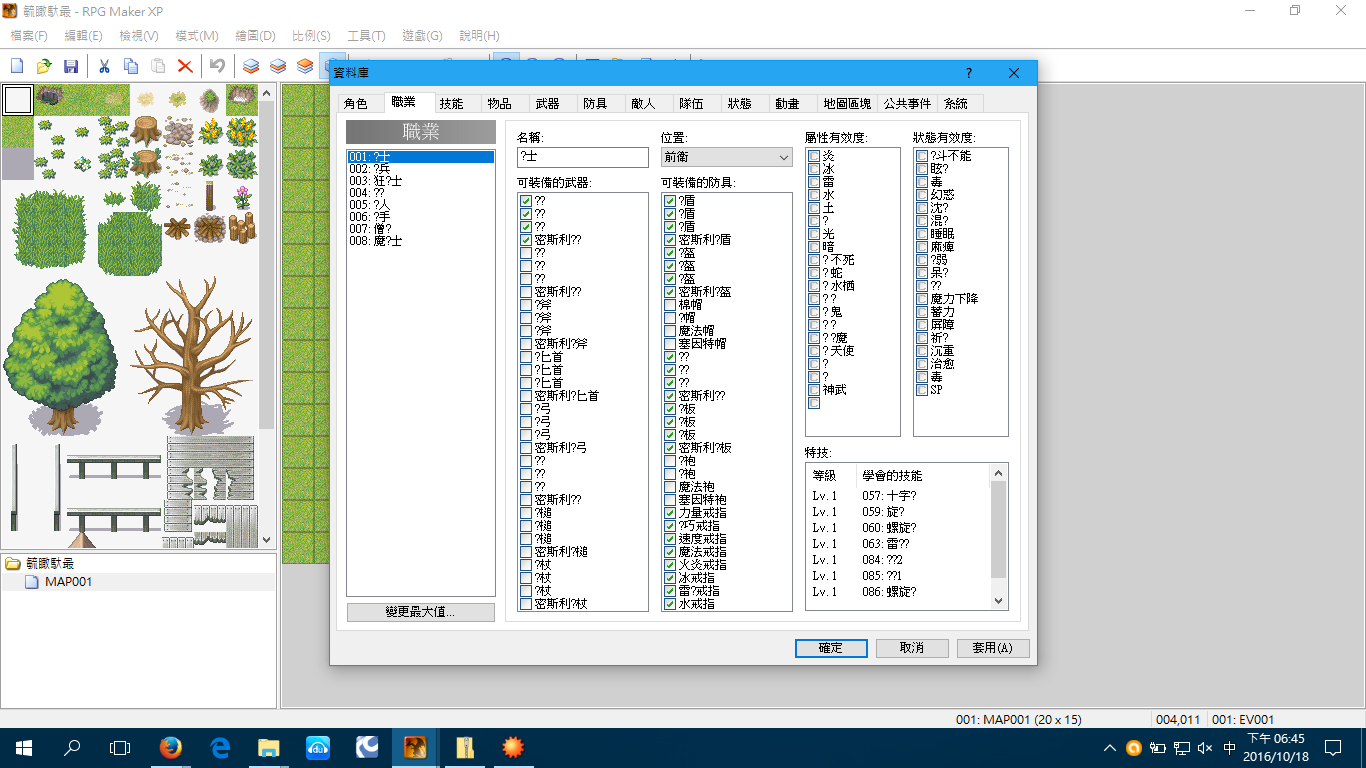Enable the 棉帽 armor checkbox
Screen dimensions: 1366x768
(x=670, y=305)
